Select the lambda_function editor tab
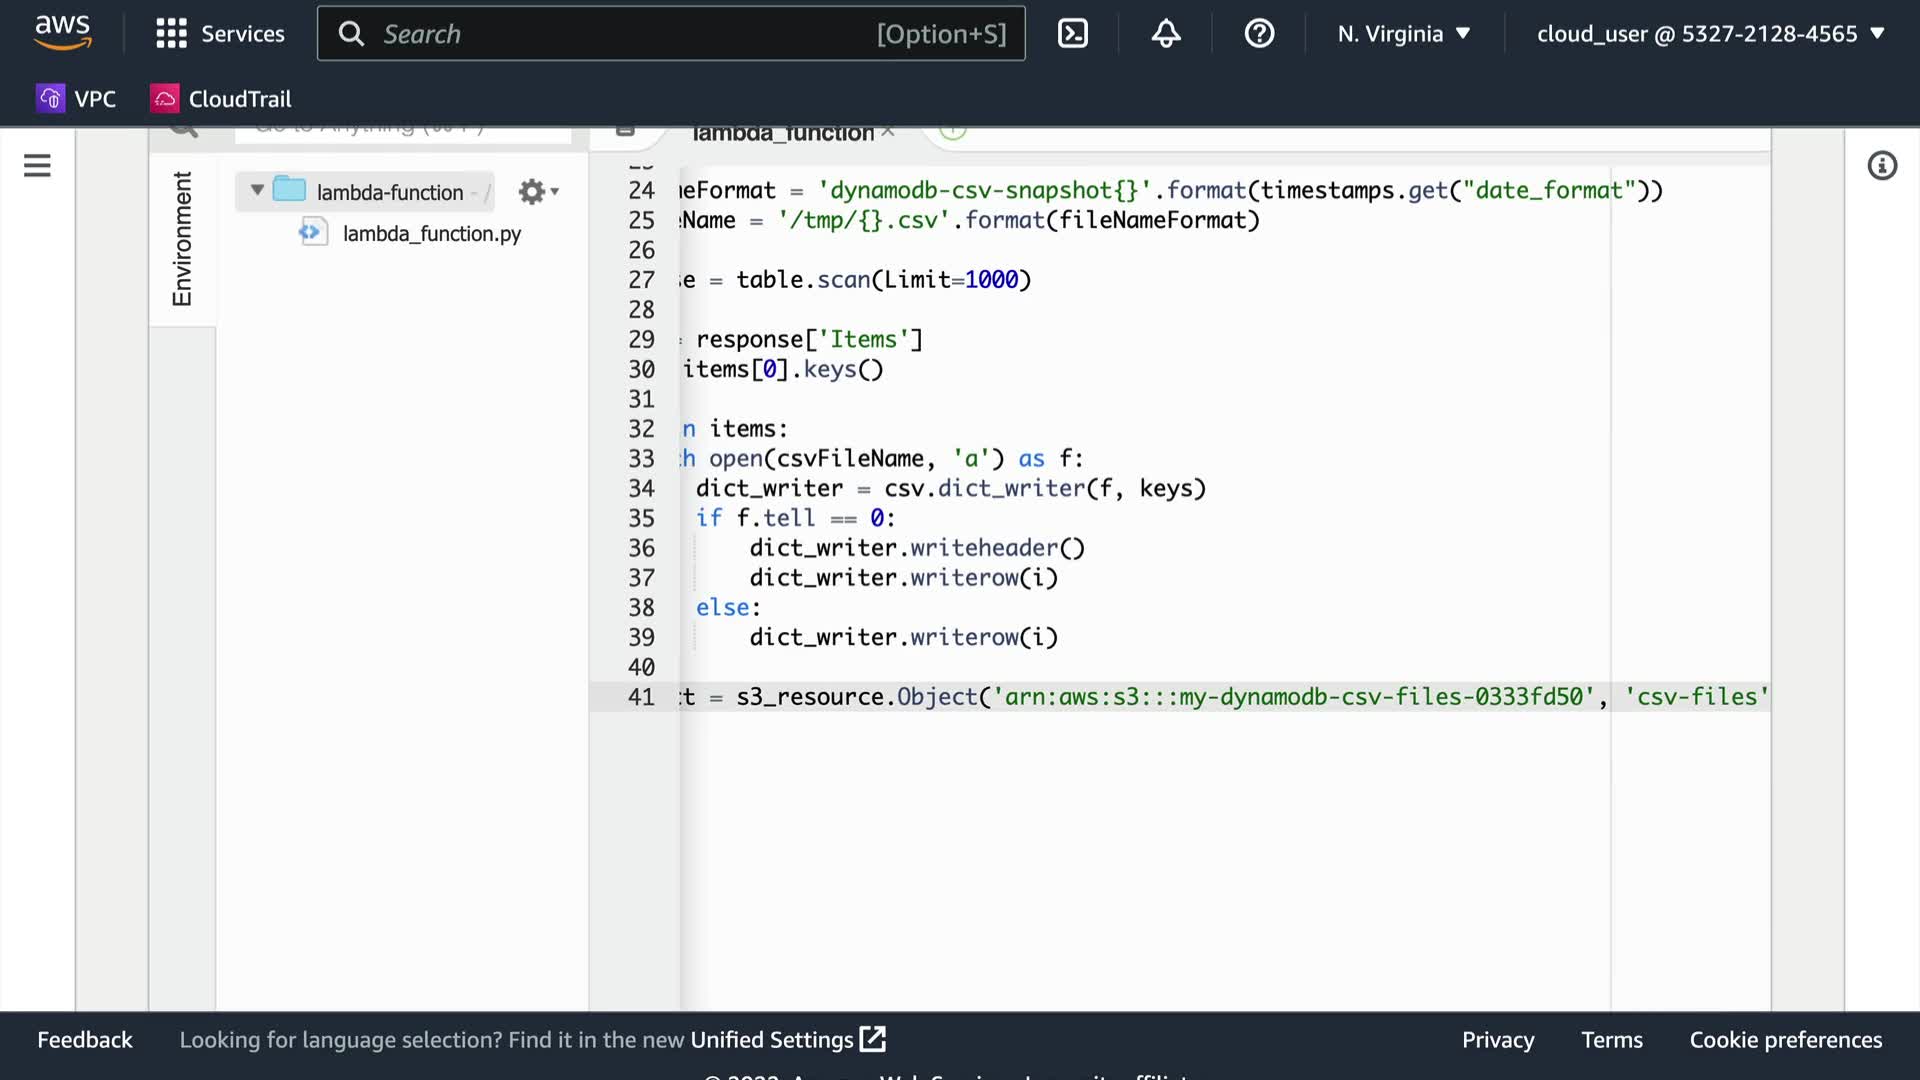This screenshot has width=1920, height=1080. 782,133
